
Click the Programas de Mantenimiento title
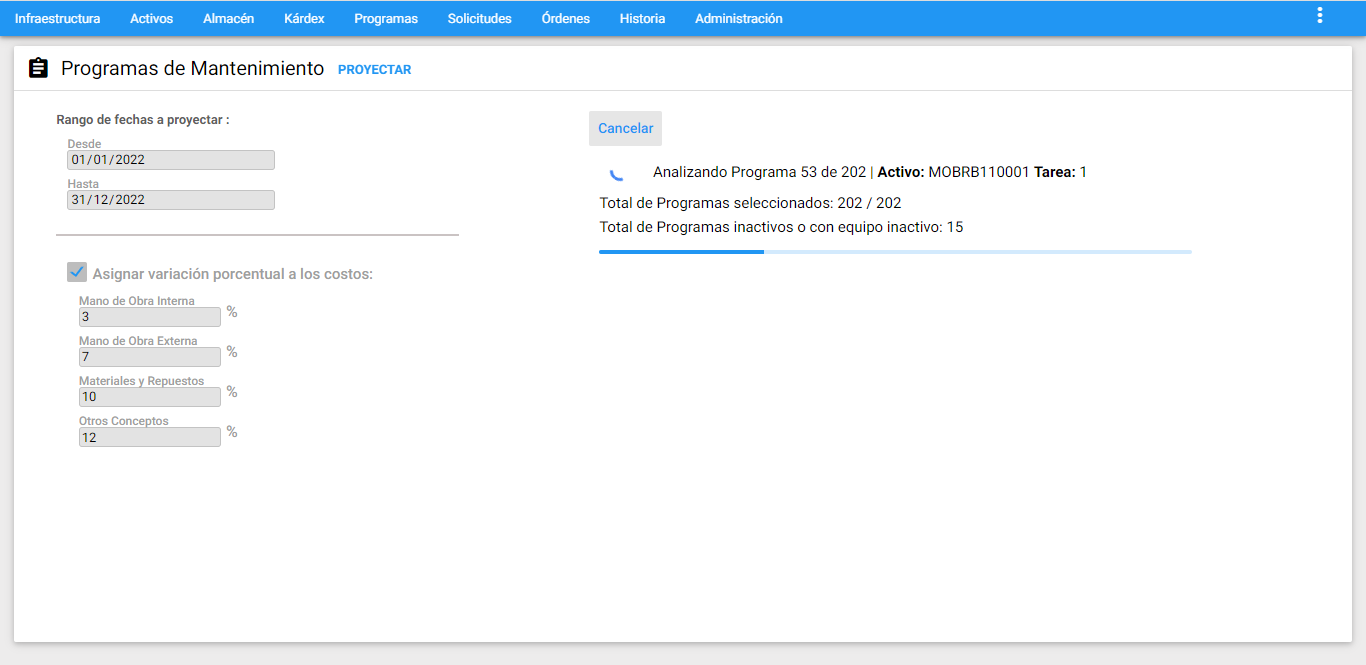tap(192, 68)
